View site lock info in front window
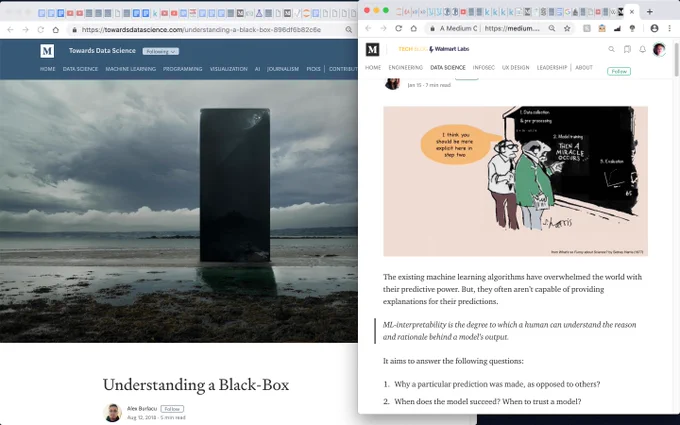This screenshot has width=680, height=425. click(x=432, y=29)
